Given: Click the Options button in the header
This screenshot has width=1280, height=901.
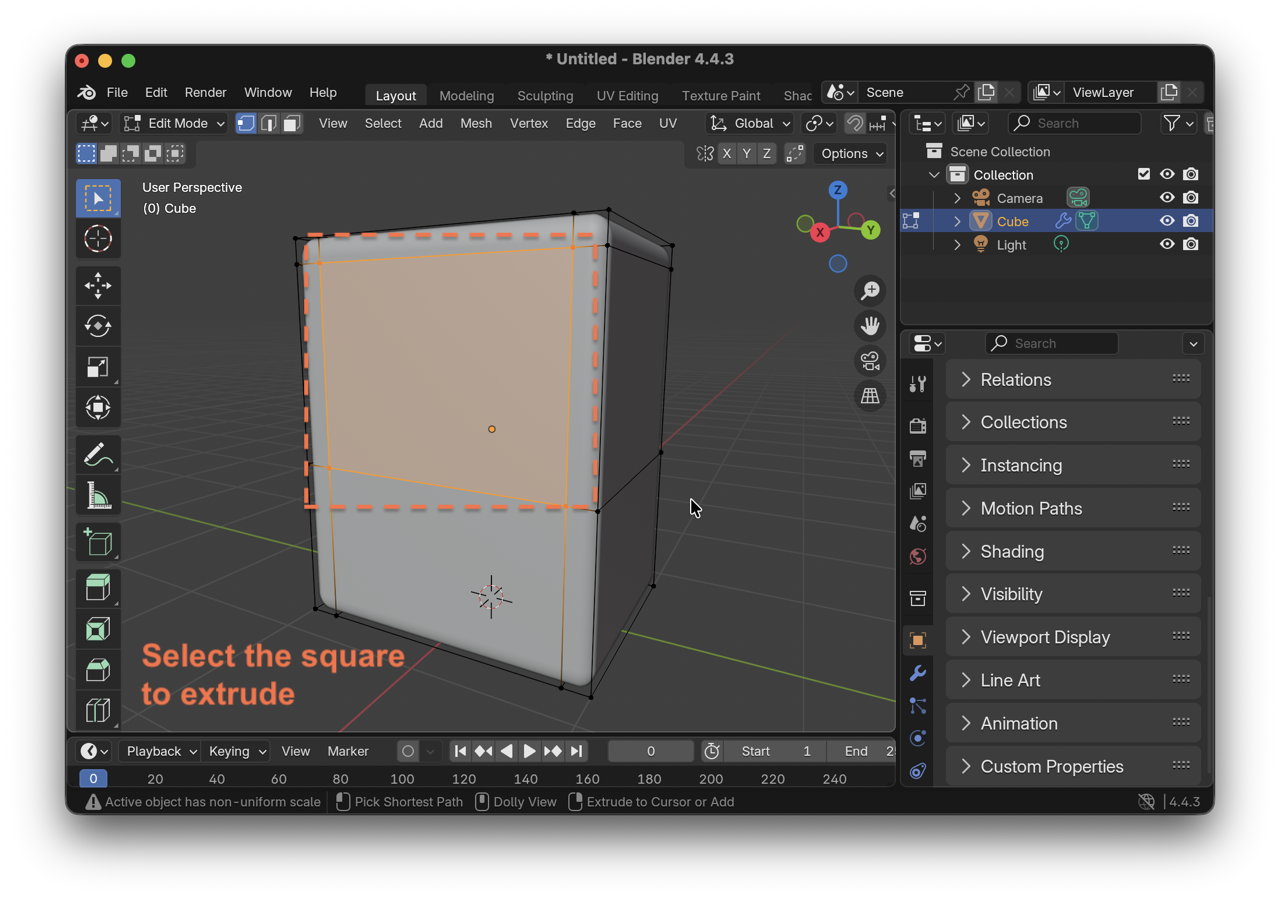Looking at the screenshot, I should [x=849, y=153].
